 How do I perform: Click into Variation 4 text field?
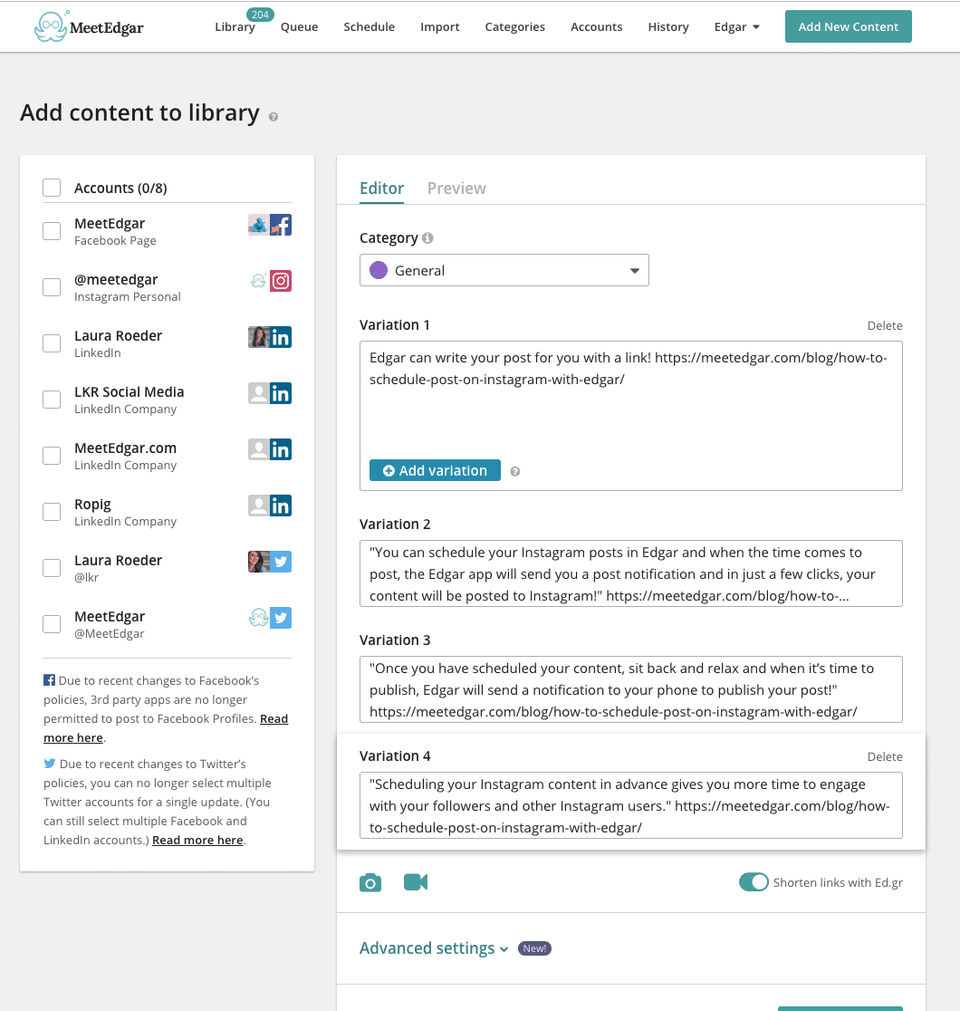coord(630,804)
